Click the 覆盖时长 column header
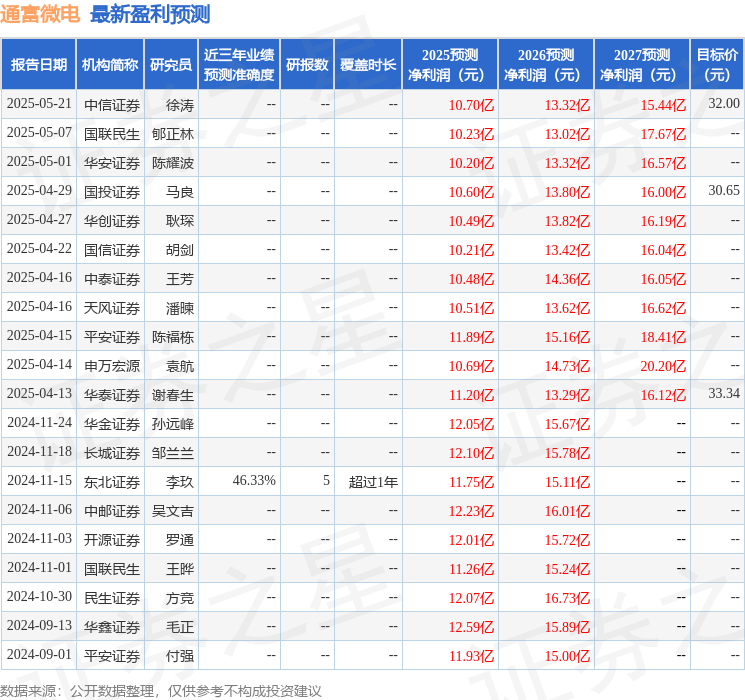The height and width of the screenshot is (700, 745). pyautogui.click(x=368, y=65)
